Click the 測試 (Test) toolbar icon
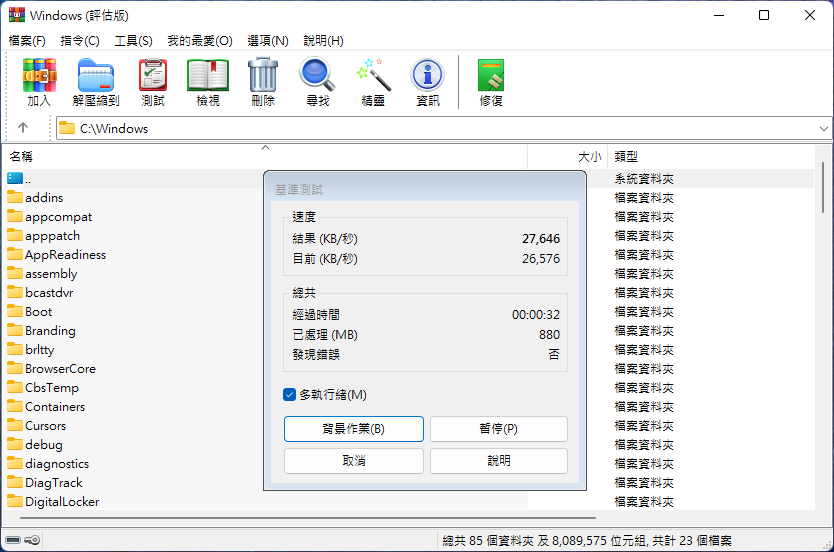Screen dimensions: 834x552 tap(153, 77)
